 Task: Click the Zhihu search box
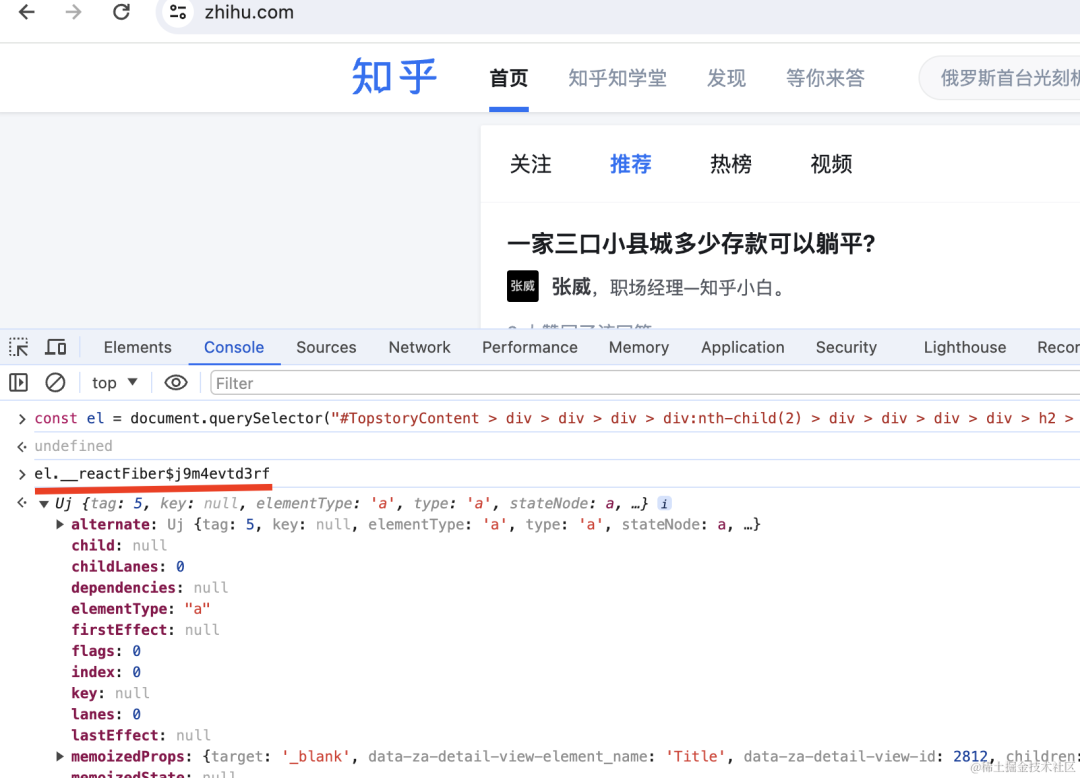tap(1000, 78)
